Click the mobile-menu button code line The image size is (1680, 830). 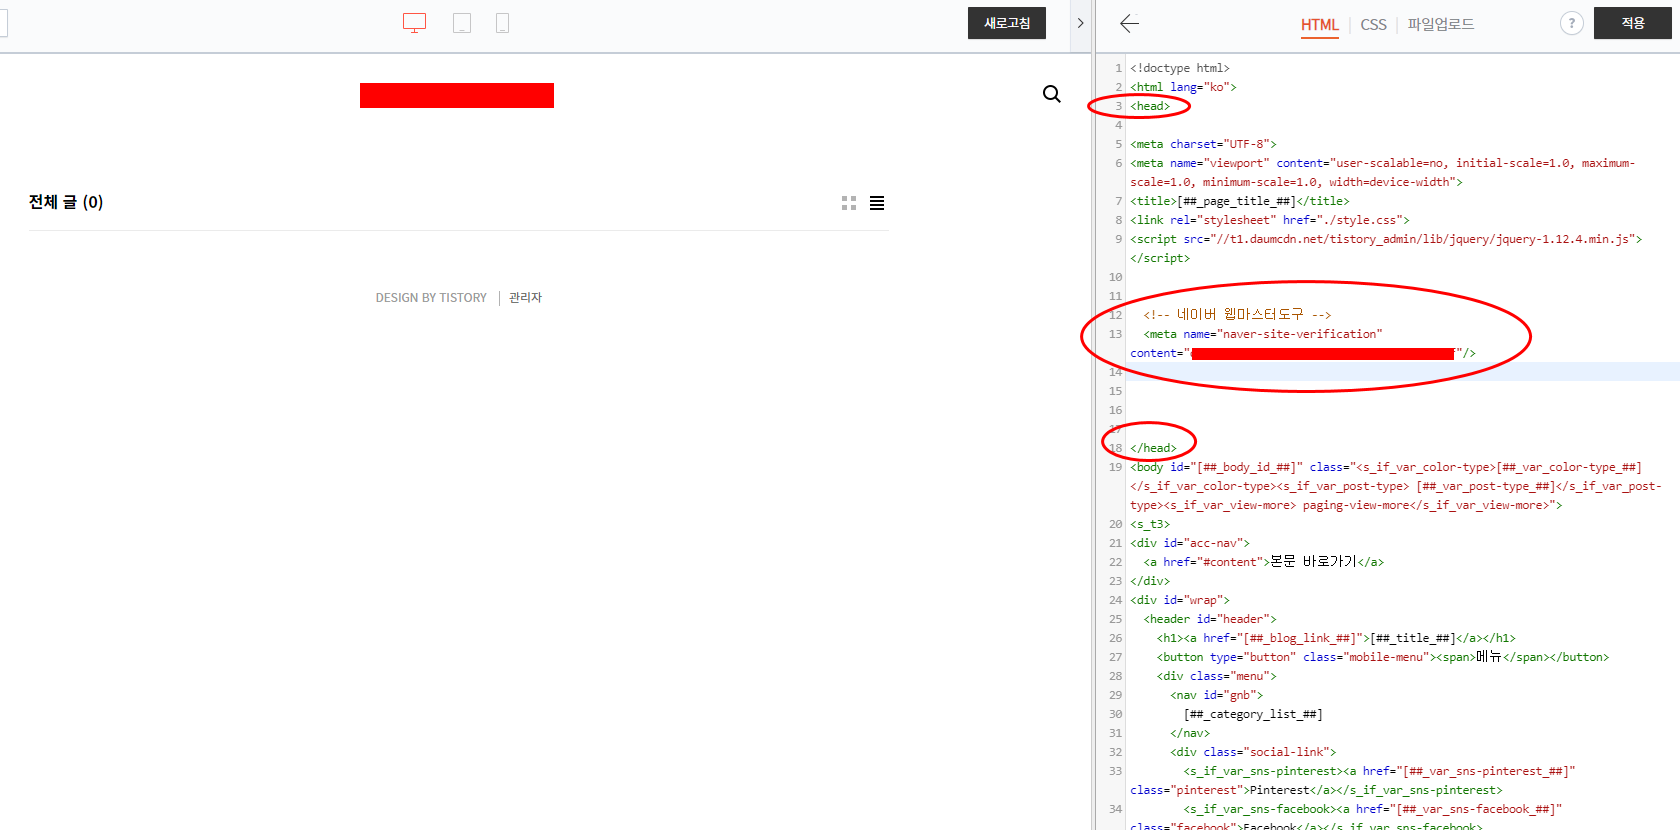coord(1383,657)
